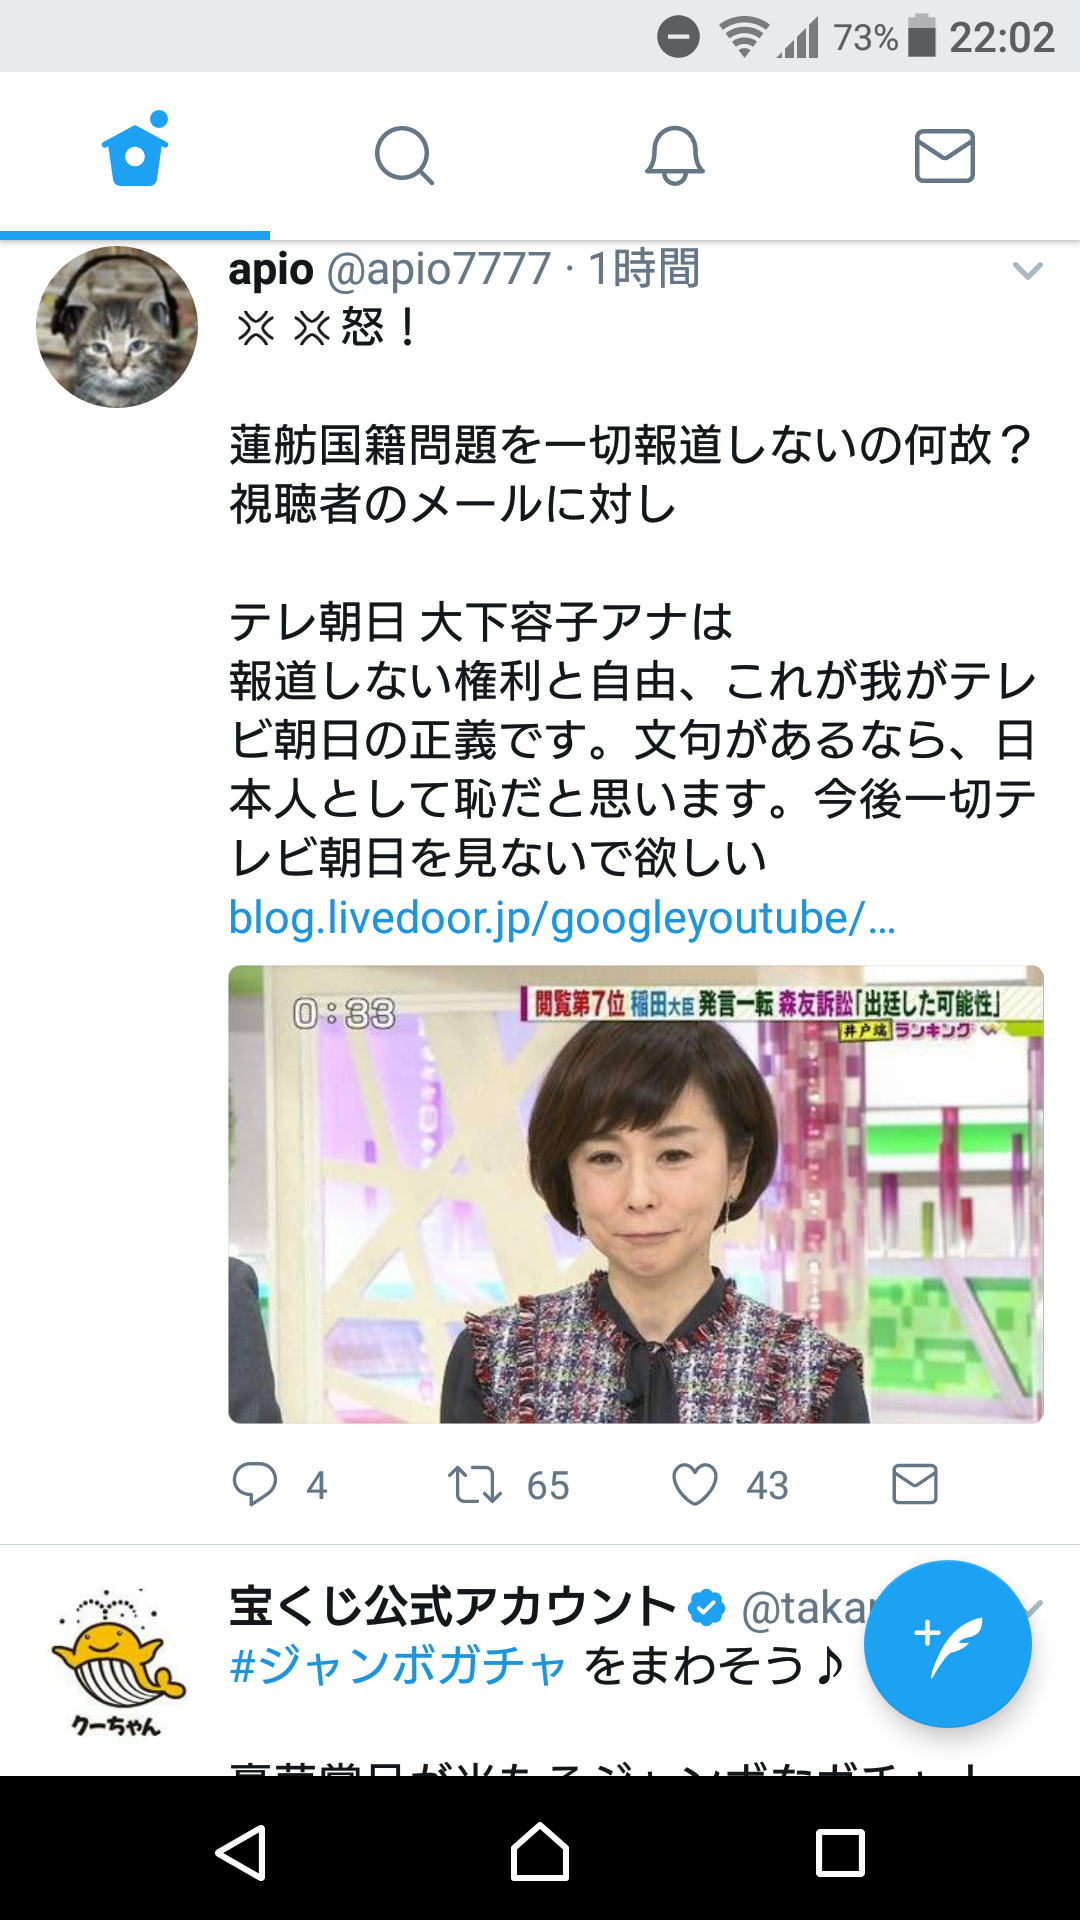
Task: Open the Notifications bell tab
Action: click(x=675, y=155)
